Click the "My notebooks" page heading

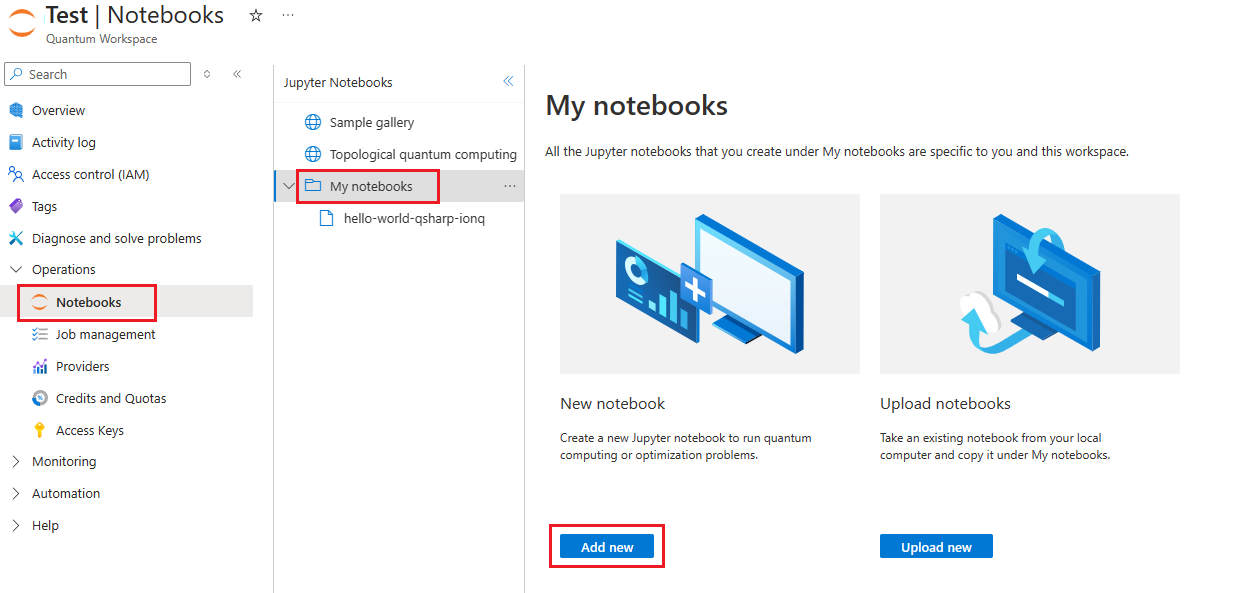(x=637, y=105)
